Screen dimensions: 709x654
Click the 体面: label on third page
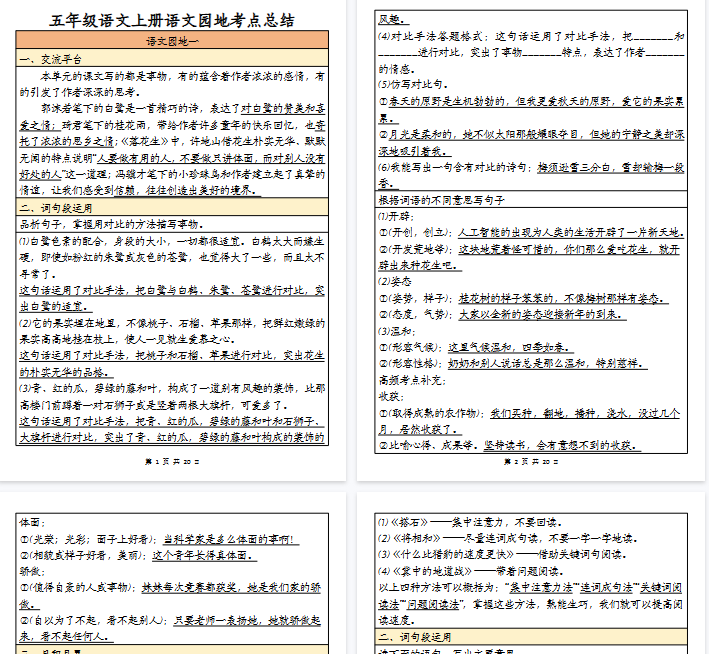tap(33, 522)
